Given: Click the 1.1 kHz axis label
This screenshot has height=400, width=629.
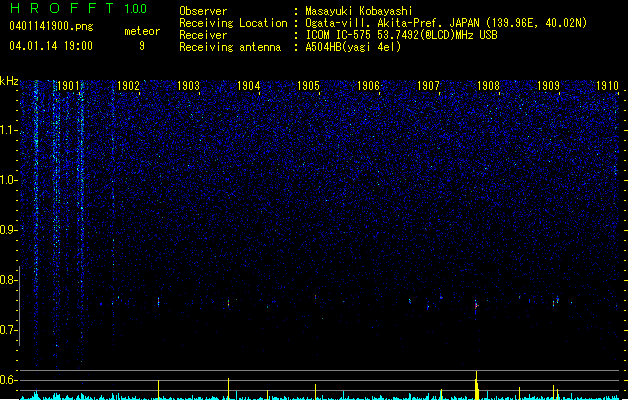Looking at the screenshot, I should (x=8, y=130).
